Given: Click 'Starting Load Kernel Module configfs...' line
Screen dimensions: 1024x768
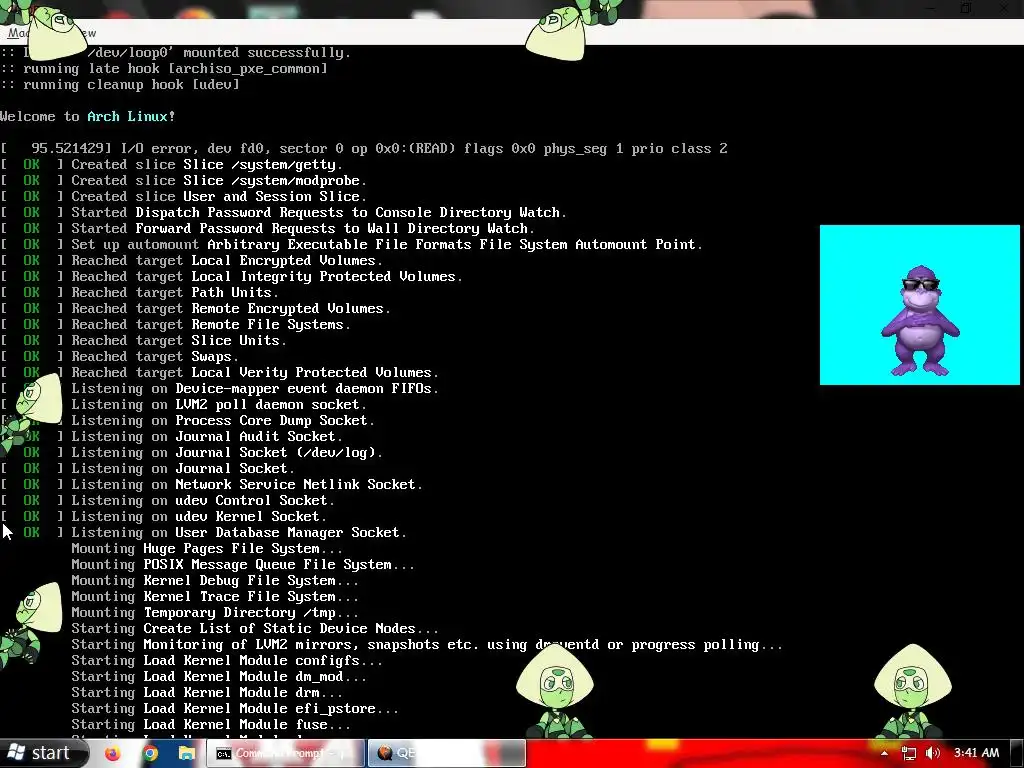Looking at the screenshot, I should click(227, 660).
